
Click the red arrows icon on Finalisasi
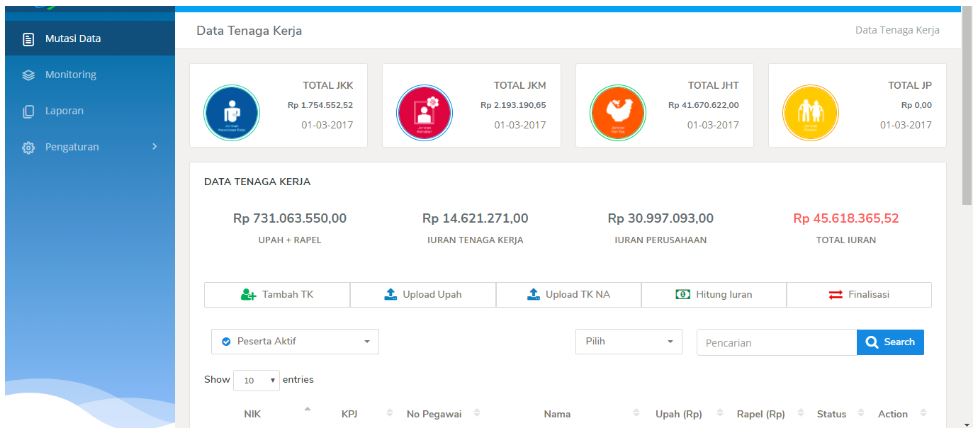click(836, 295)
